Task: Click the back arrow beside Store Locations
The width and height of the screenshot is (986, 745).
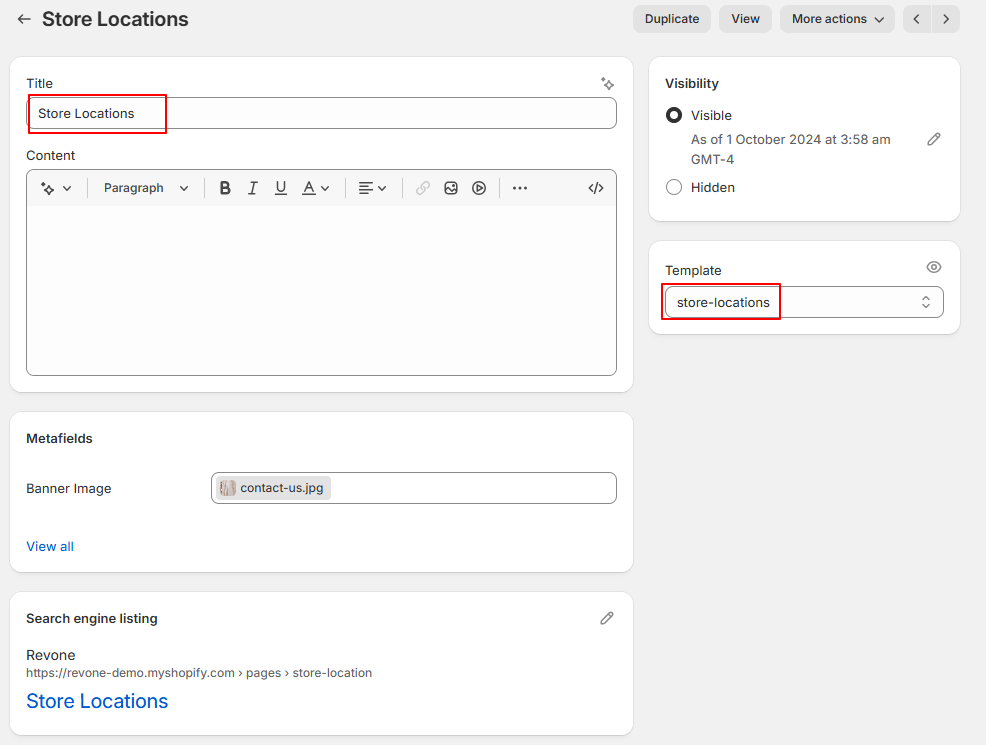Action: pos(25,19)
